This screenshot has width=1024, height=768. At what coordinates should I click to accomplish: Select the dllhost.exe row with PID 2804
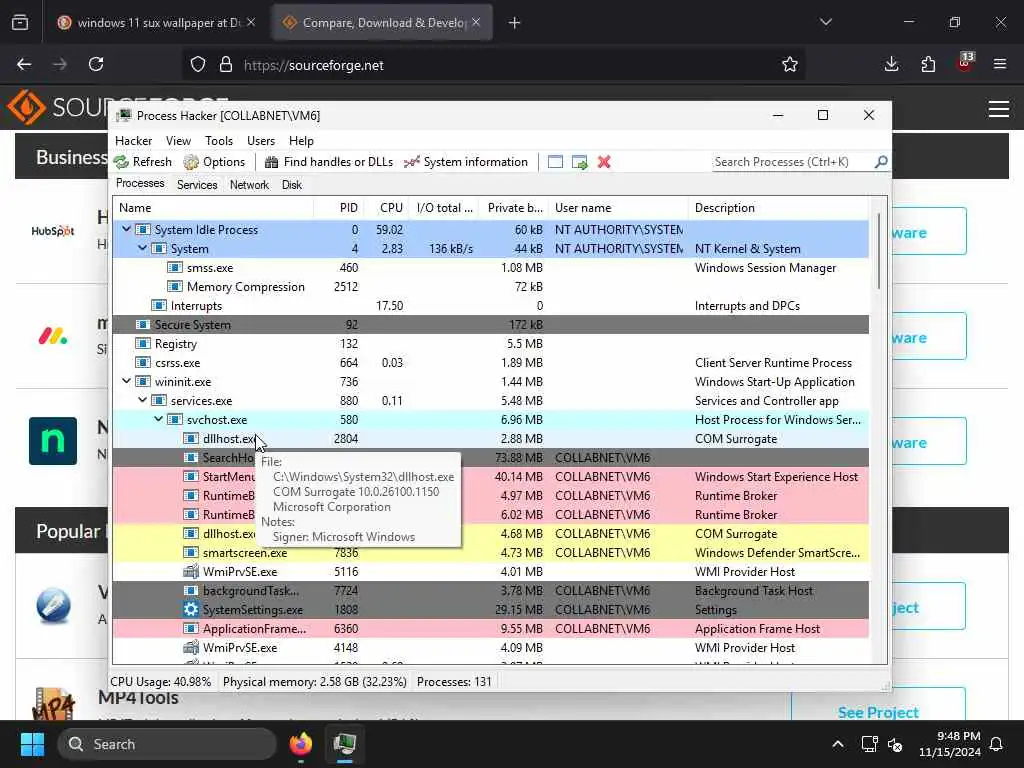point(490,438)
